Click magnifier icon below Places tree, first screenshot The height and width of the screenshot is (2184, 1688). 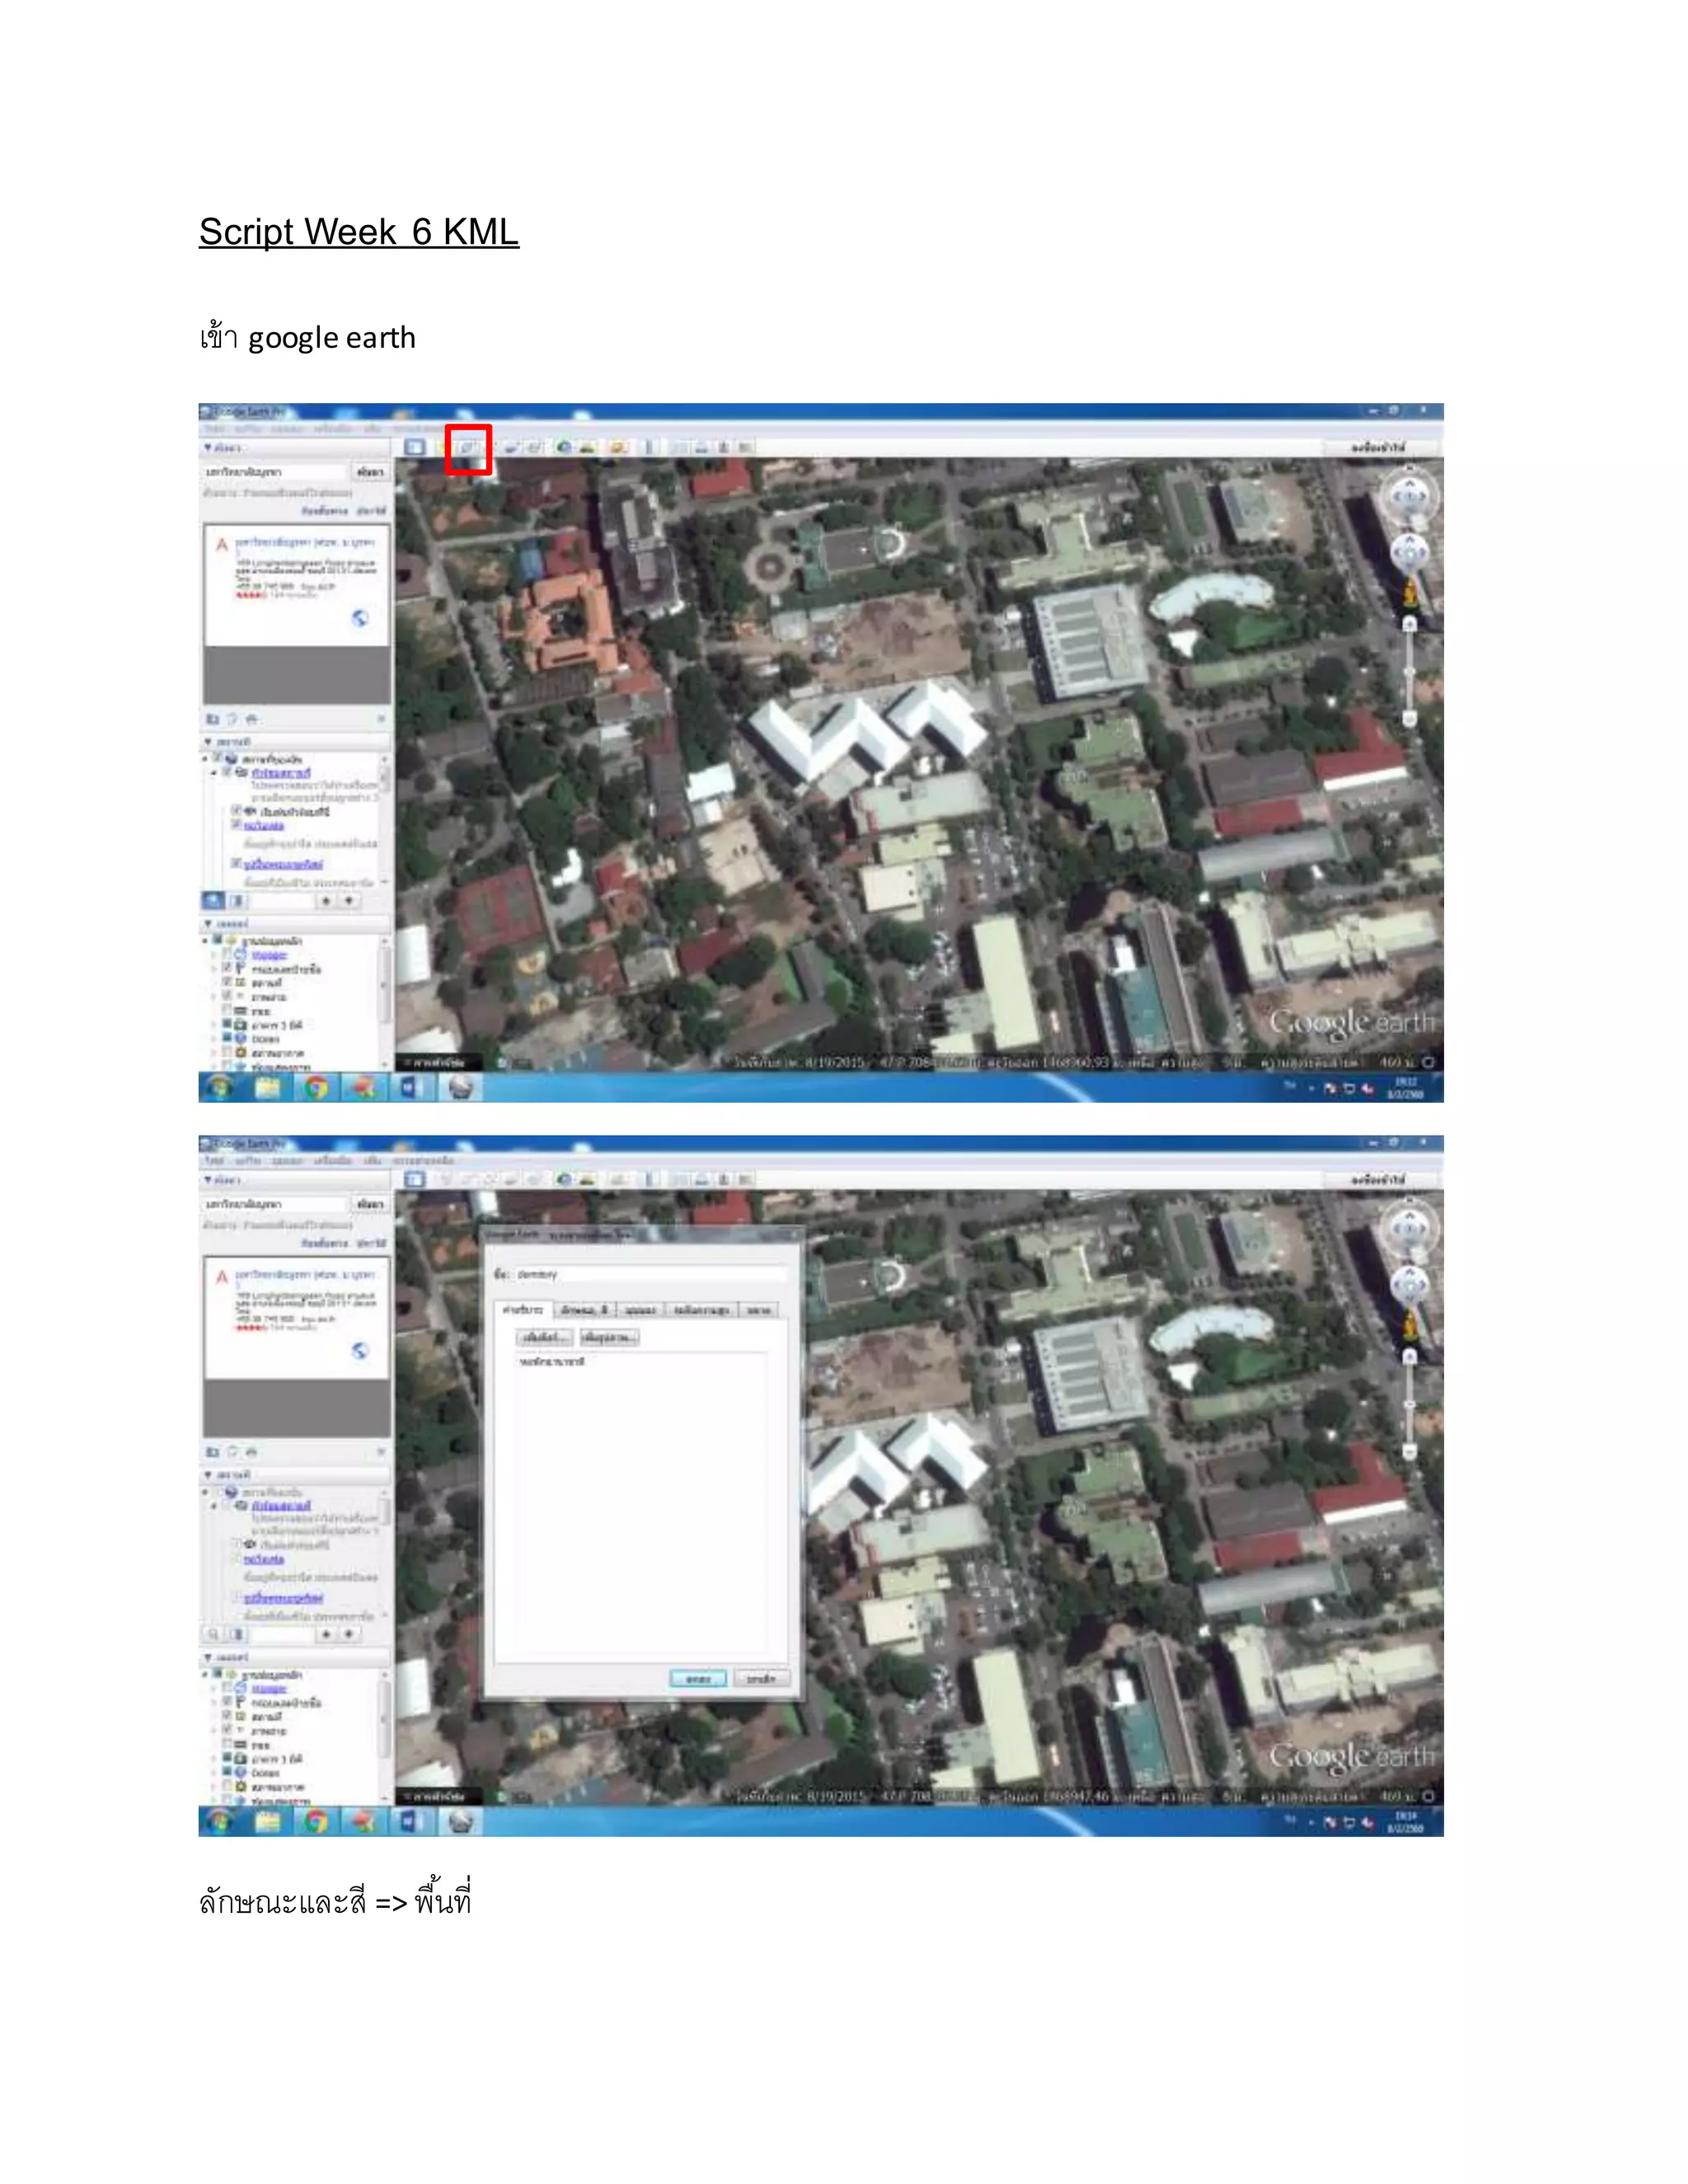pyautogui.click(x=213, y=901)
